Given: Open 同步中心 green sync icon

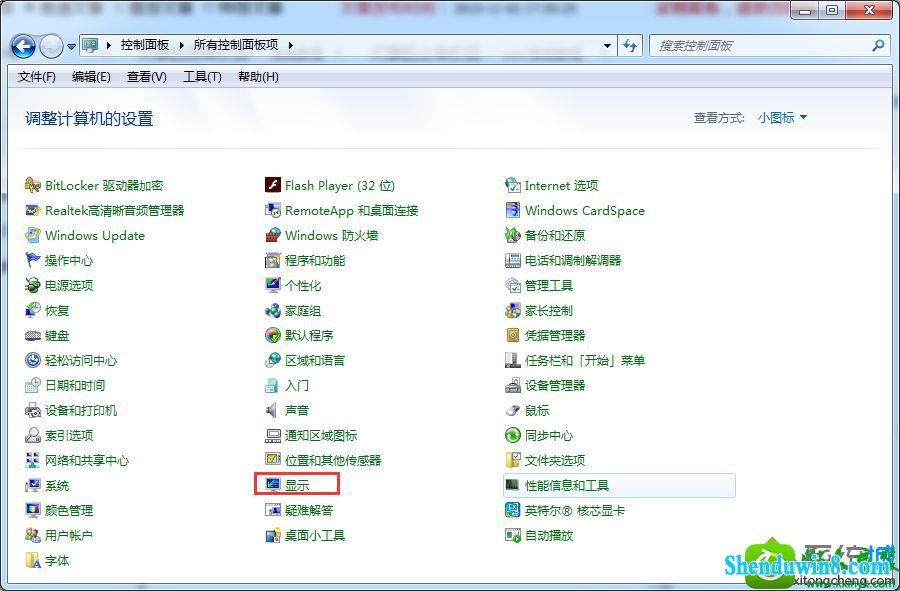Looking at the screenshot, I should (513, 436).
